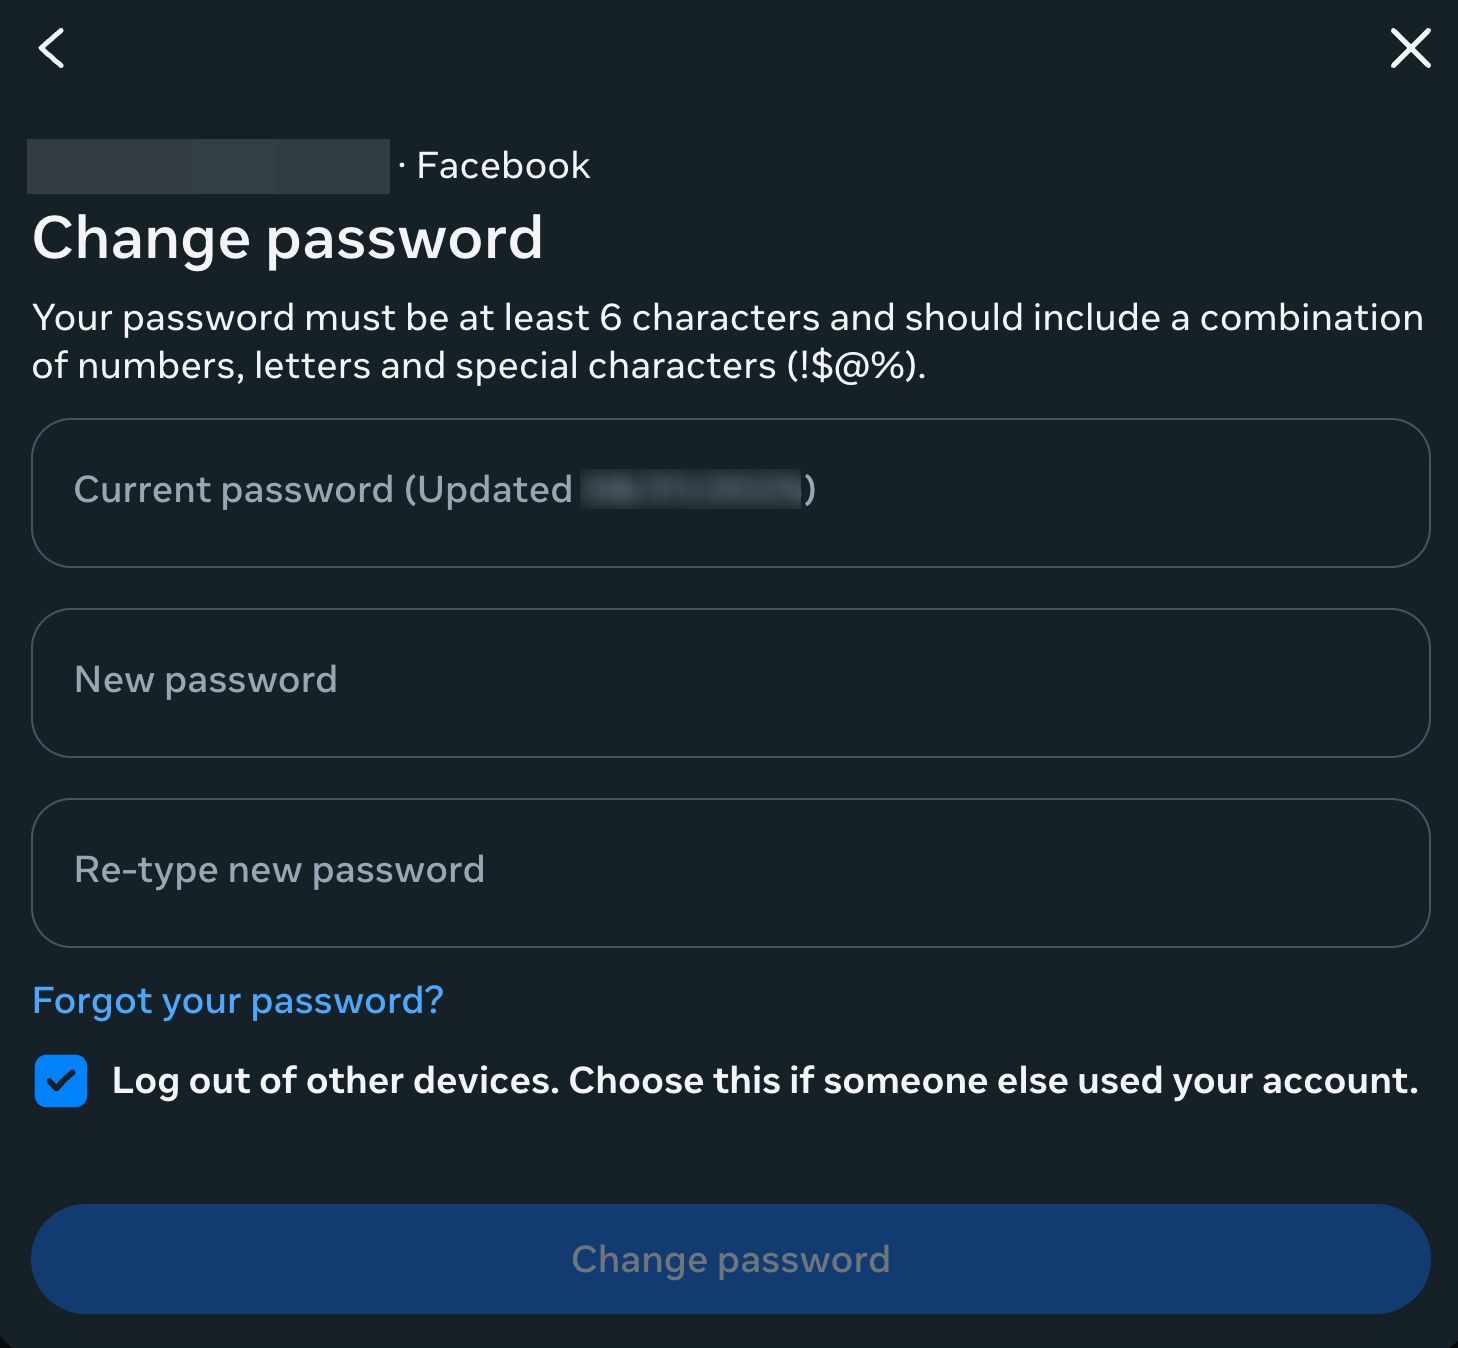This screenshot has height=1348, width=1458.
Task: Click the 'Change password' heading text
Action: pyautogui.click(x=289, y=238)
